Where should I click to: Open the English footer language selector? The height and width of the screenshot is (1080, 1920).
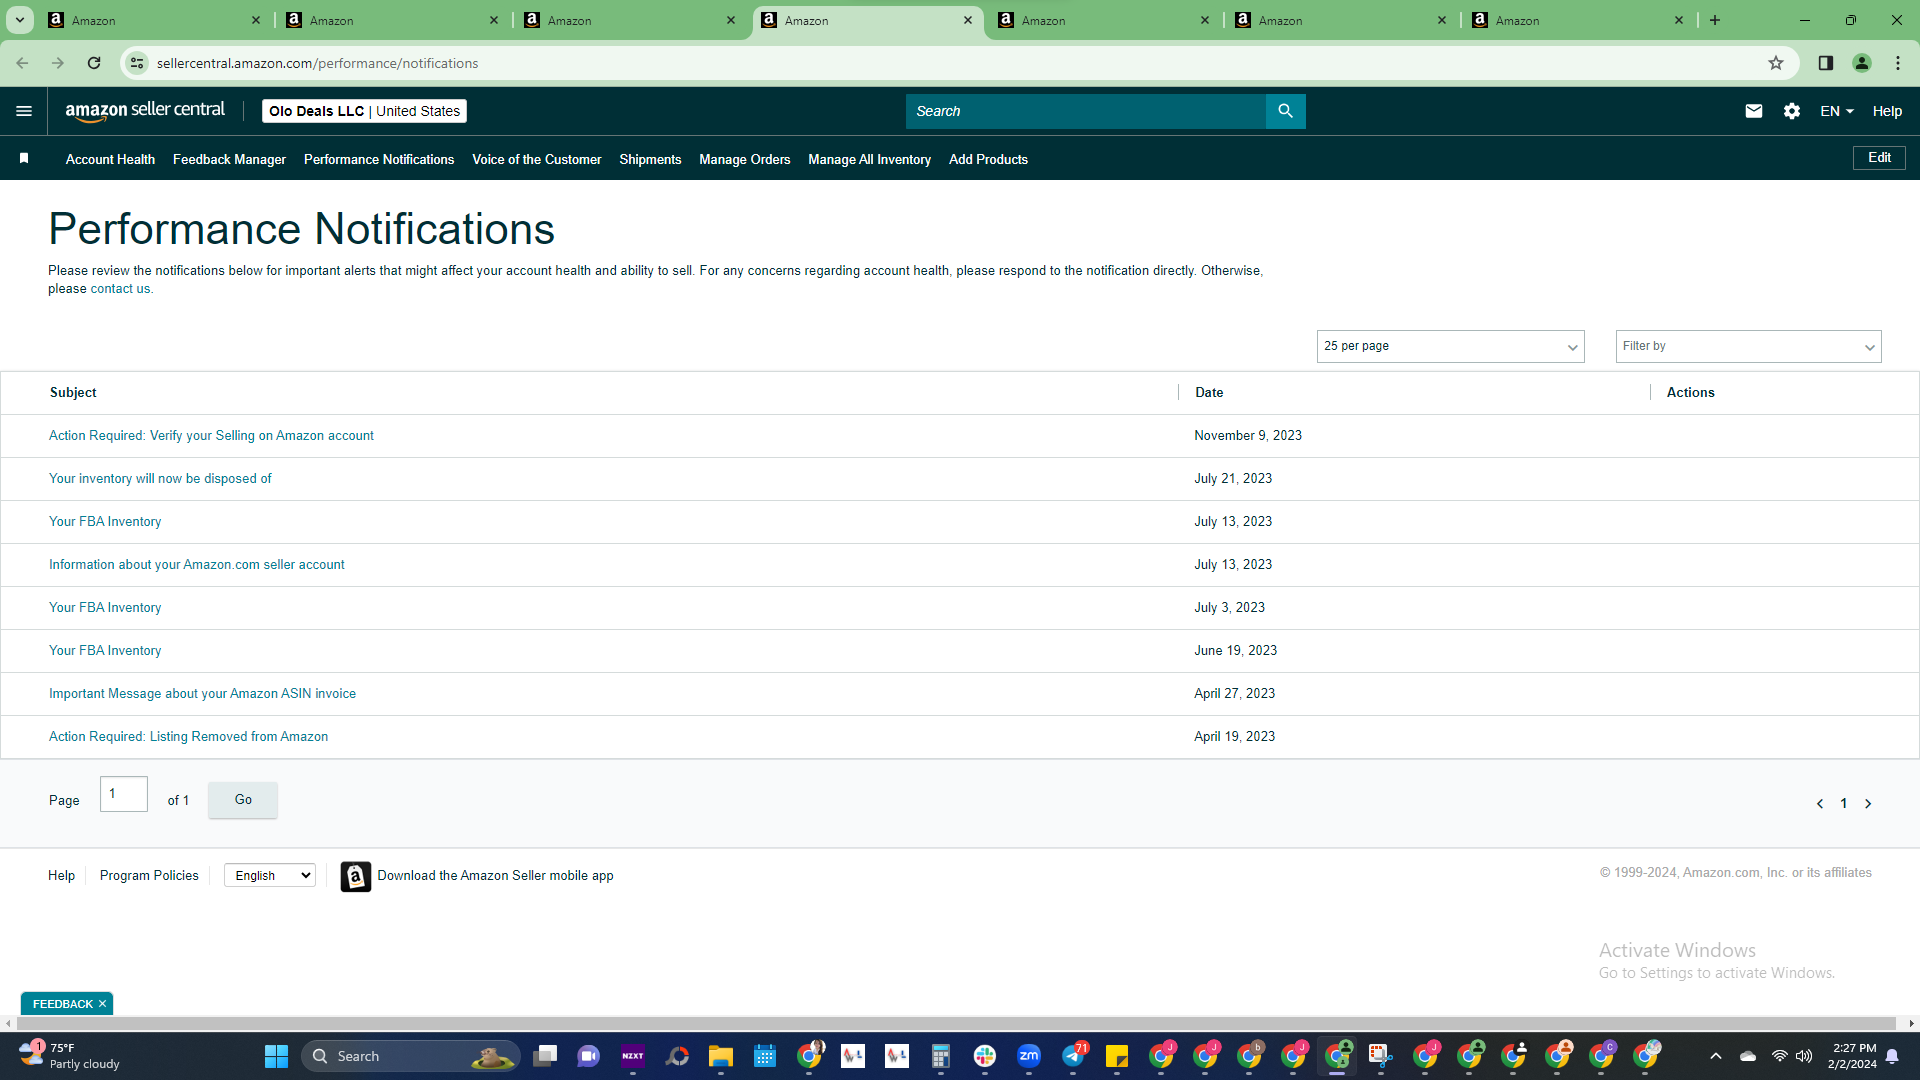coord(270,876)
